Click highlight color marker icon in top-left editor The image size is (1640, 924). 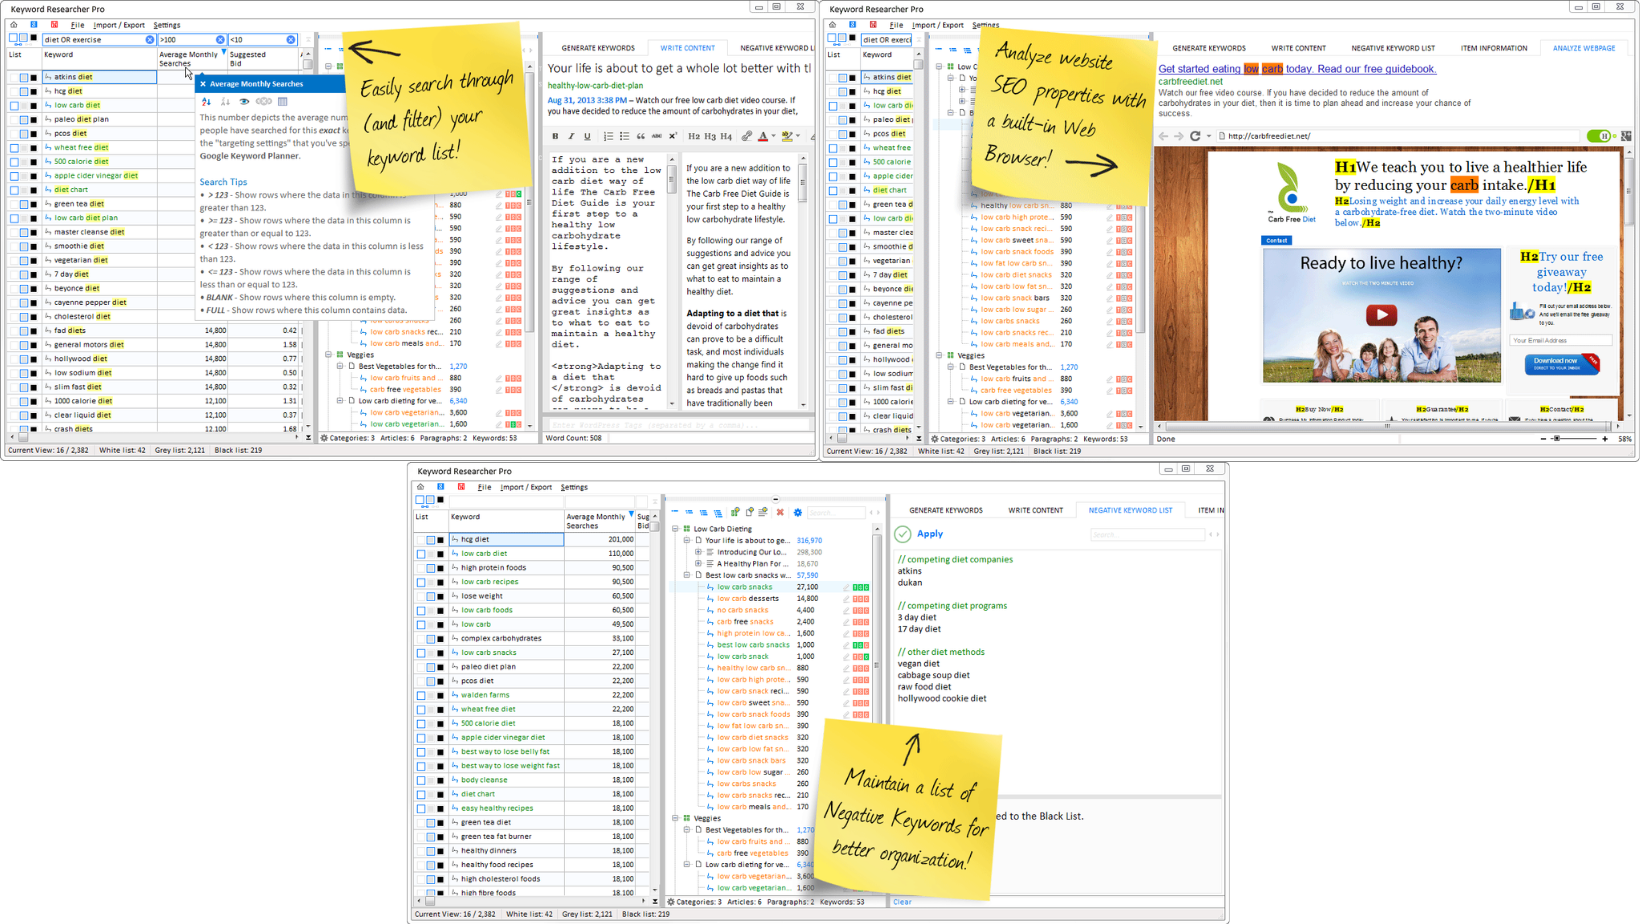tap(787, 136)
